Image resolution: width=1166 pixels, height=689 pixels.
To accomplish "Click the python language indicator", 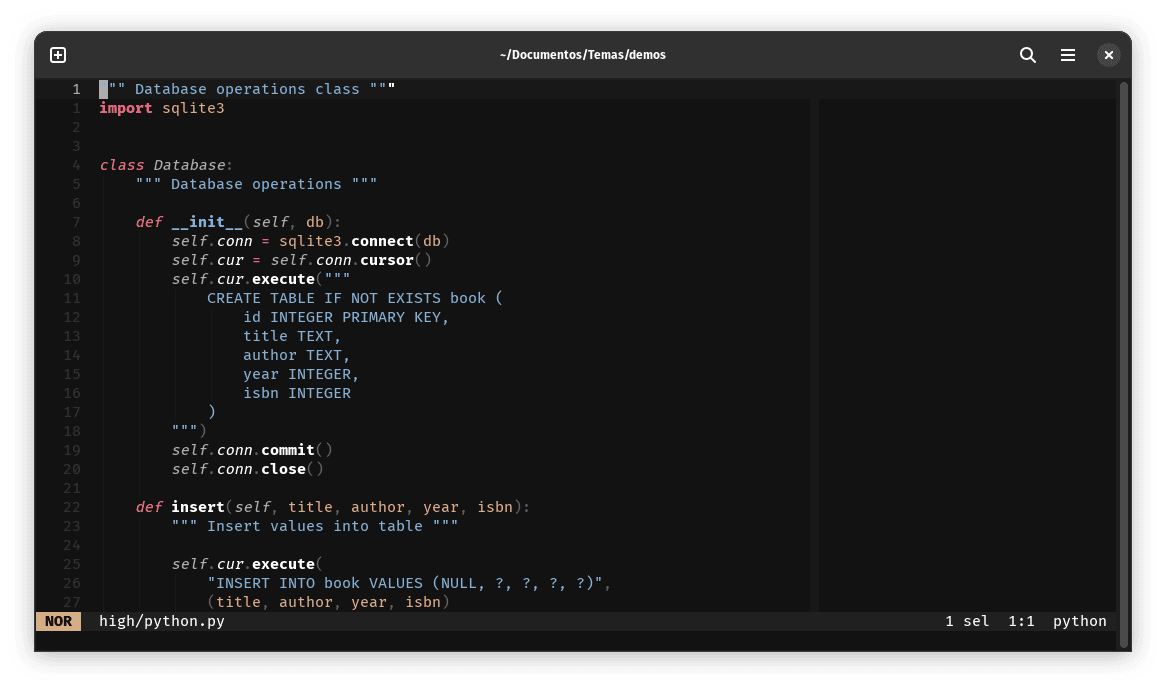I will pyautogui.click(x=1080, y=621).
